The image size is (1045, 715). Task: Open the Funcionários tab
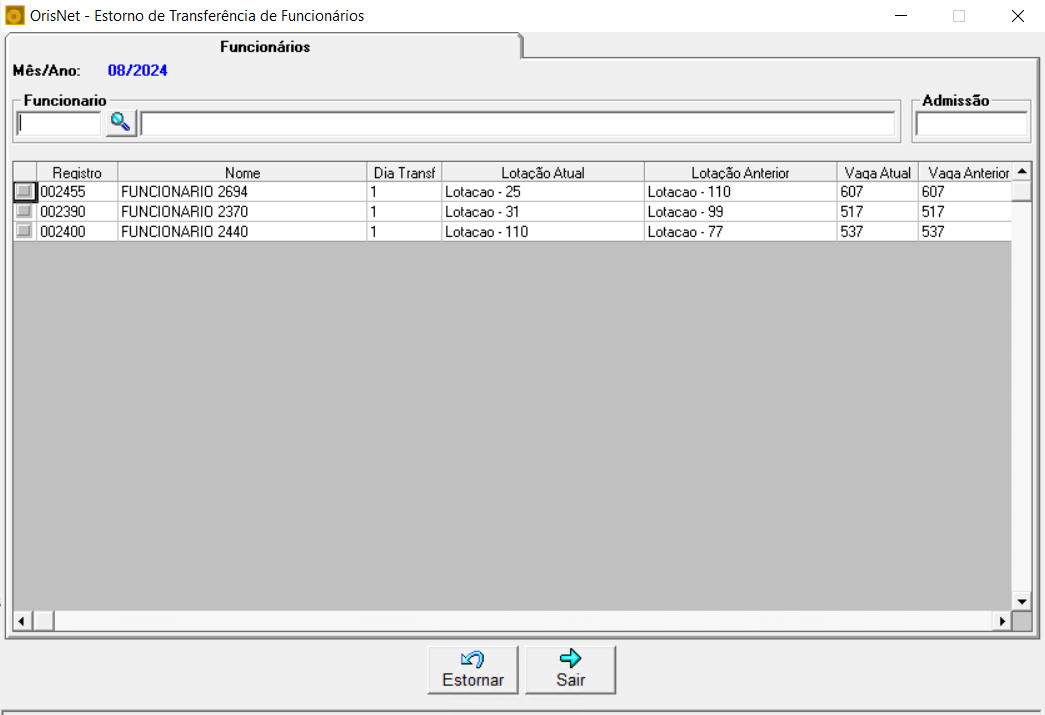click(264, 47)
